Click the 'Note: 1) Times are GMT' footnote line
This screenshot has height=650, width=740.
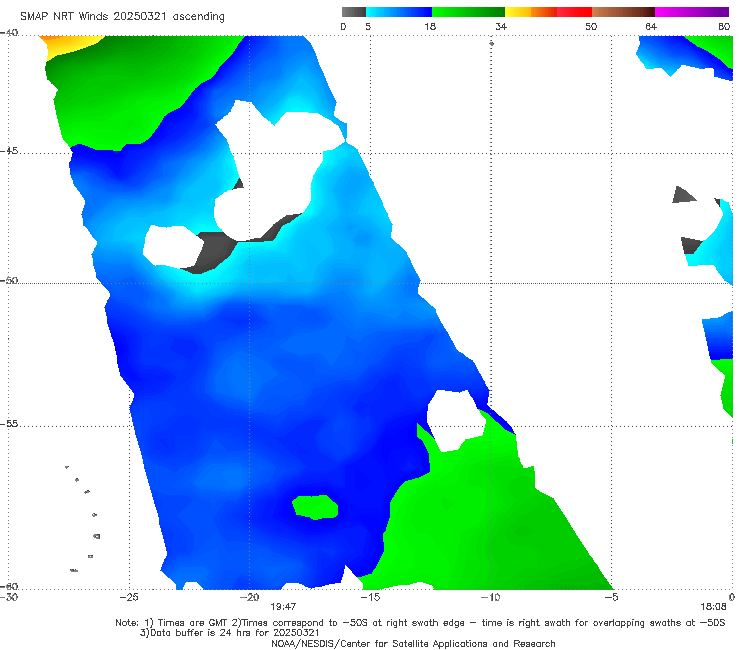[420, 623]
